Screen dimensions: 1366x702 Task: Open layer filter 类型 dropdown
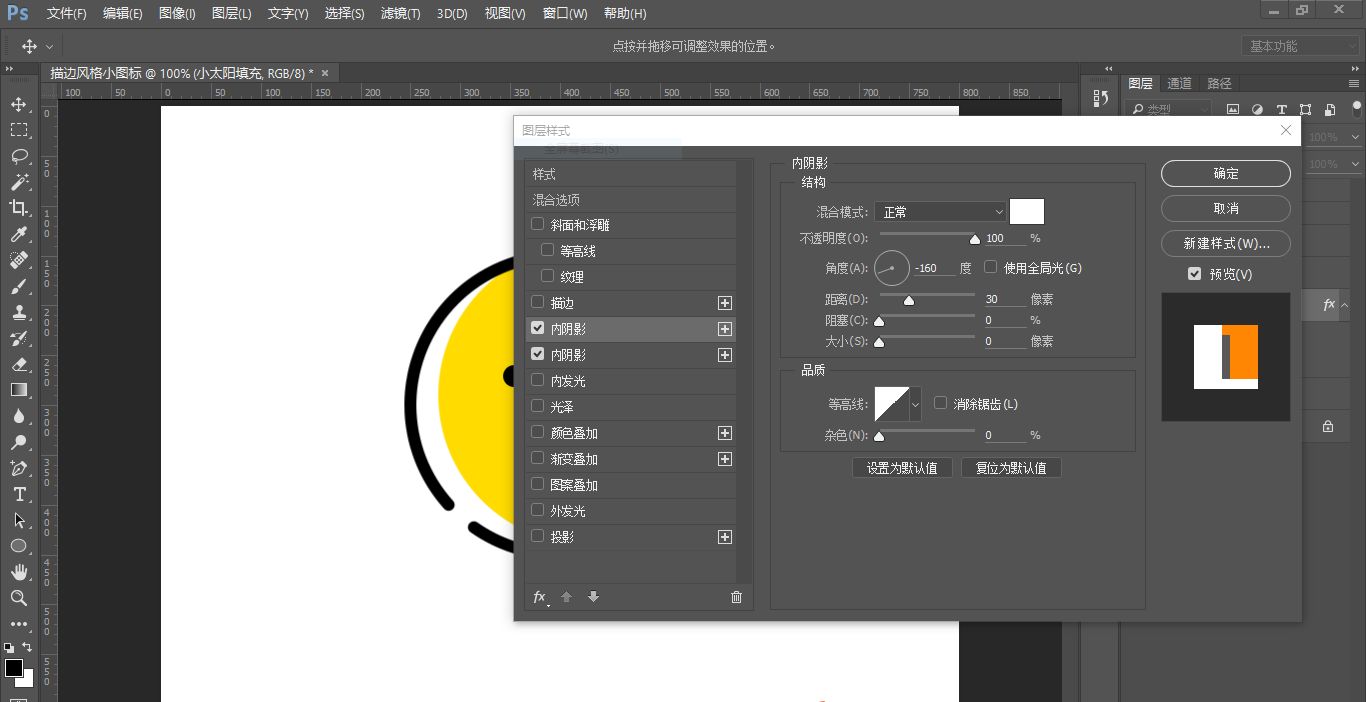(1168, 109)
